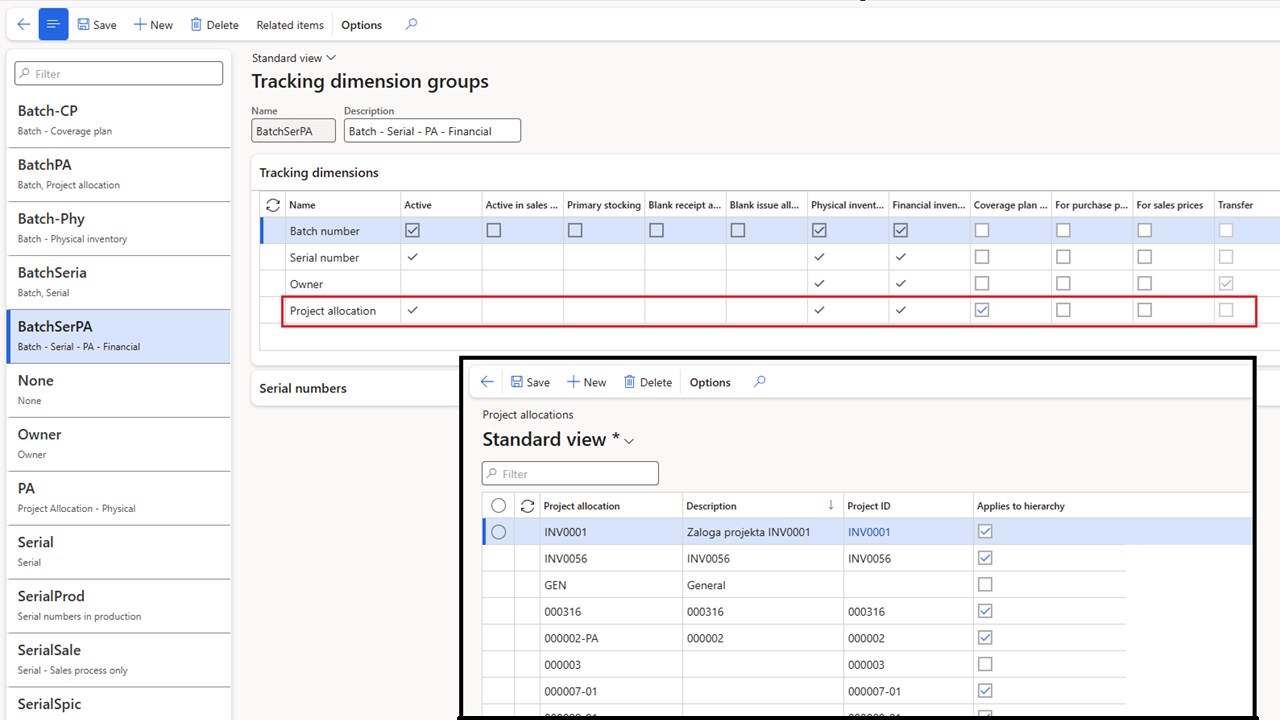Open the INV0001 Project ID link
Viewport: 1280px width, 720px height.
pos(869,532)
